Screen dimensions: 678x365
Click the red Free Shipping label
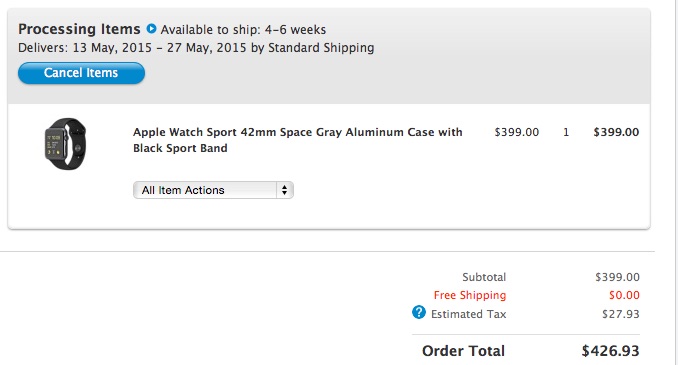pyautogui.click(x=470, y=295)
